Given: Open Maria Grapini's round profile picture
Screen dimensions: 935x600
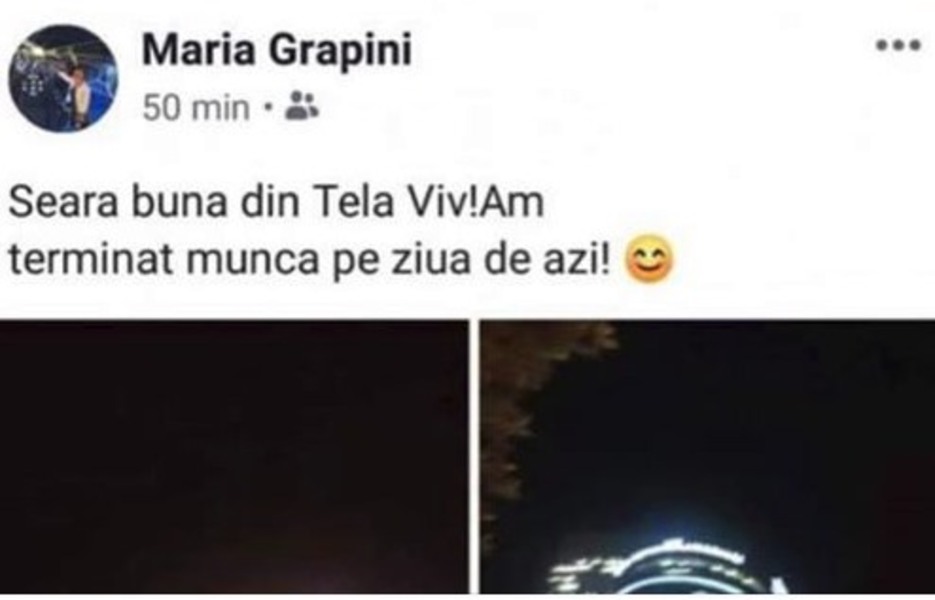Looking at the screenshot, I should (63, 78).
